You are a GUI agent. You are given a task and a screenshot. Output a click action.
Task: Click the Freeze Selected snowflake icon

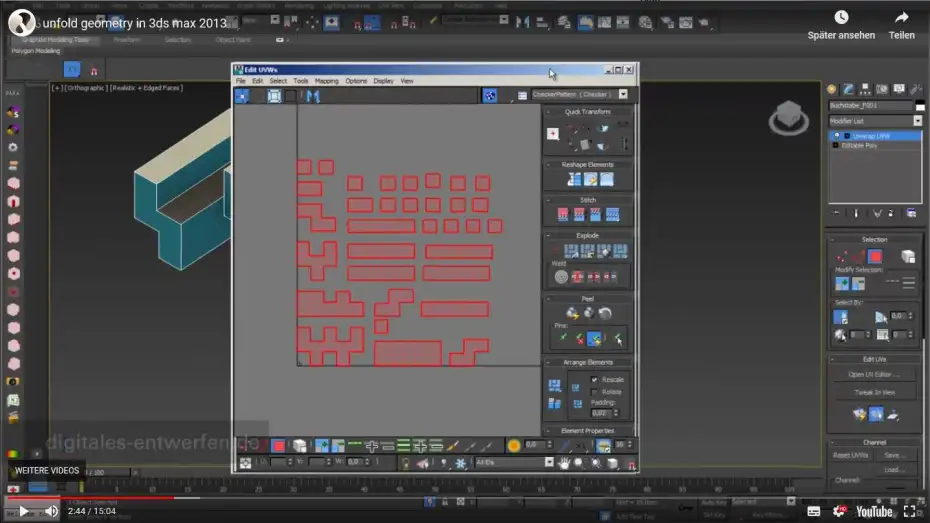pyautogui.click(x=460, y=463)
